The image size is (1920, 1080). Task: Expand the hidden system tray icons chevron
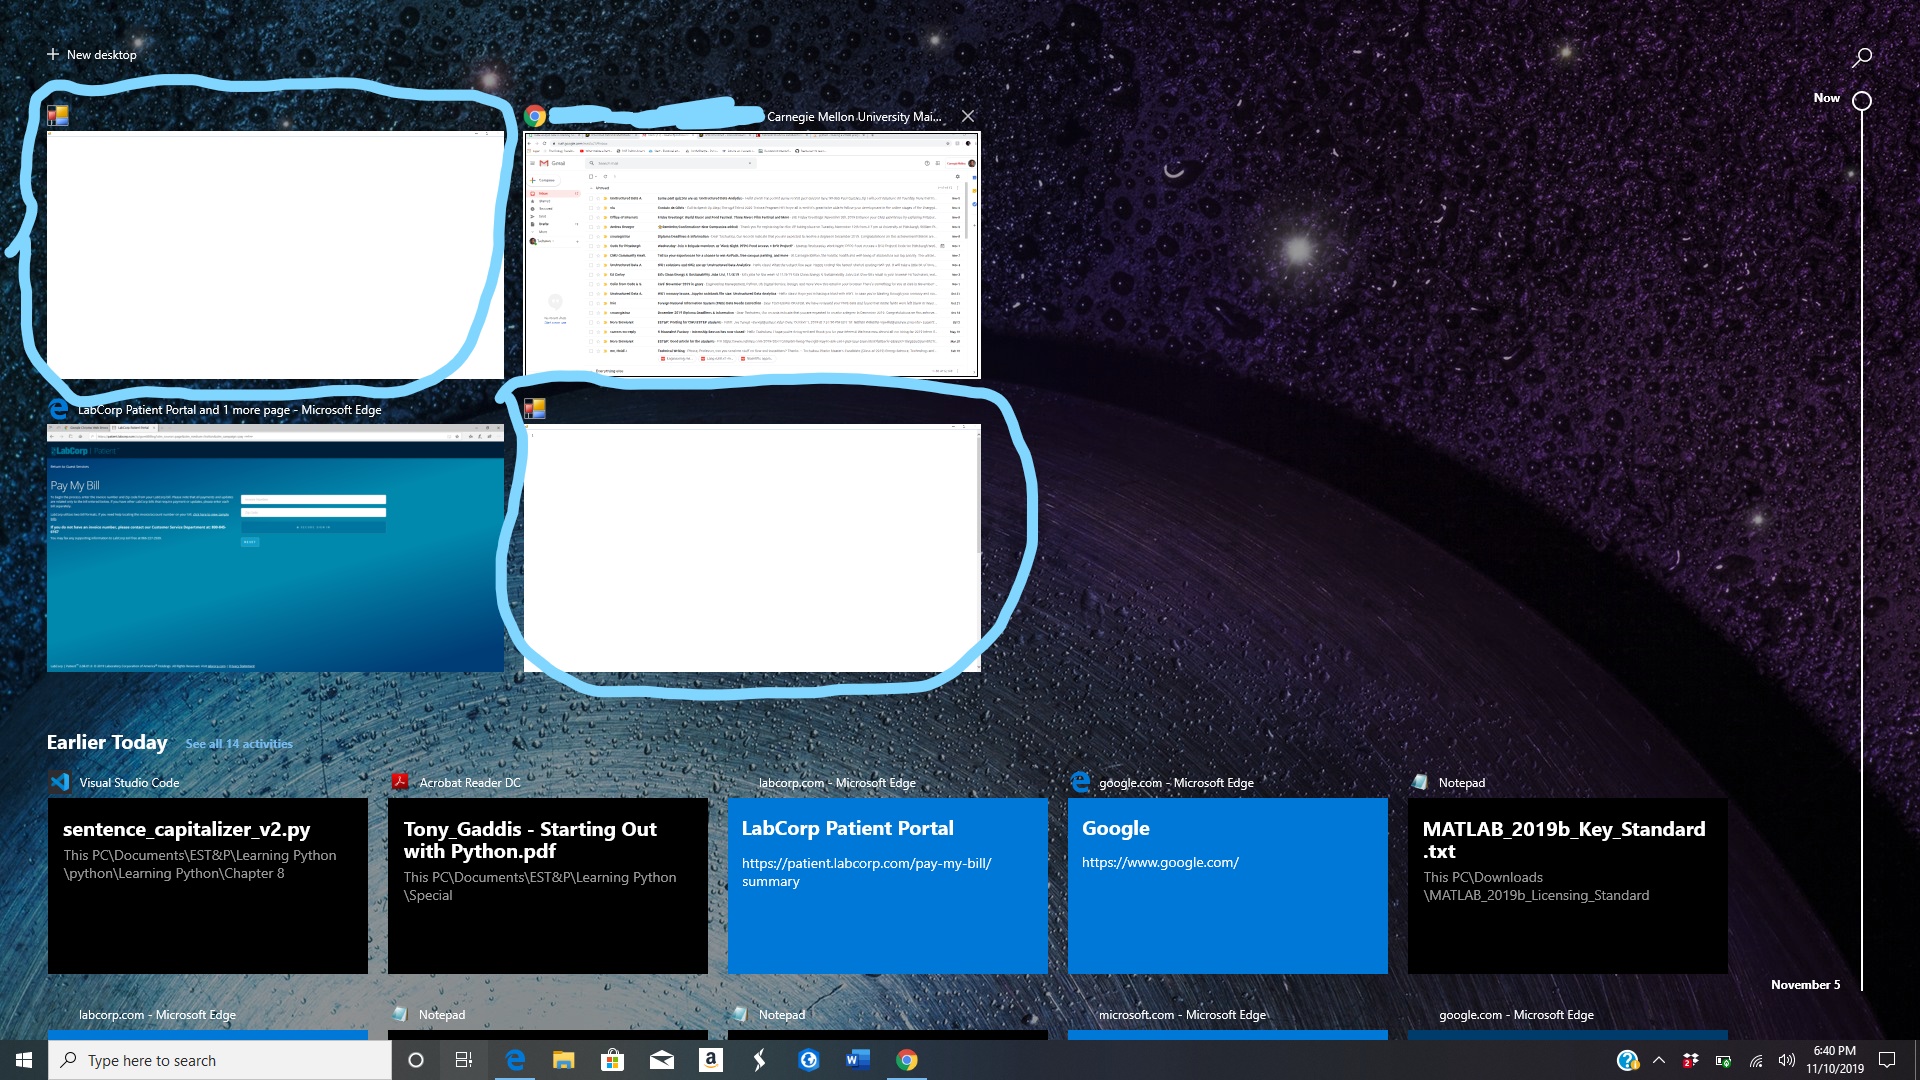tap(1659, 1060)
